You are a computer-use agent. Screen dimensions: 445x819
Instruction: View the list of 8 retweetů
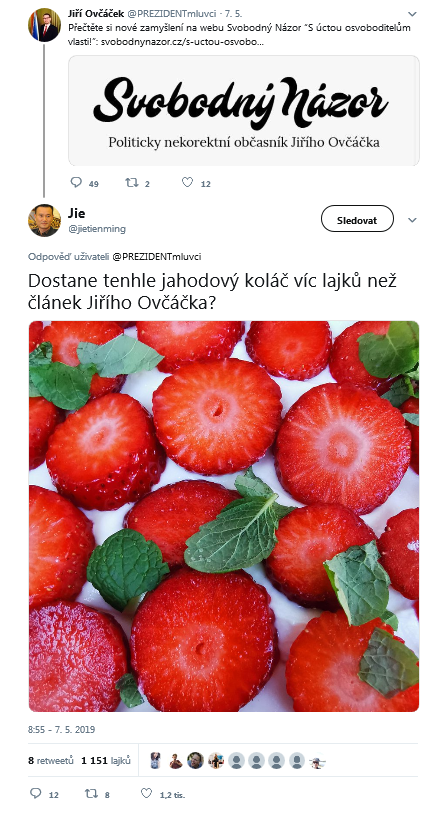(51, 760)
